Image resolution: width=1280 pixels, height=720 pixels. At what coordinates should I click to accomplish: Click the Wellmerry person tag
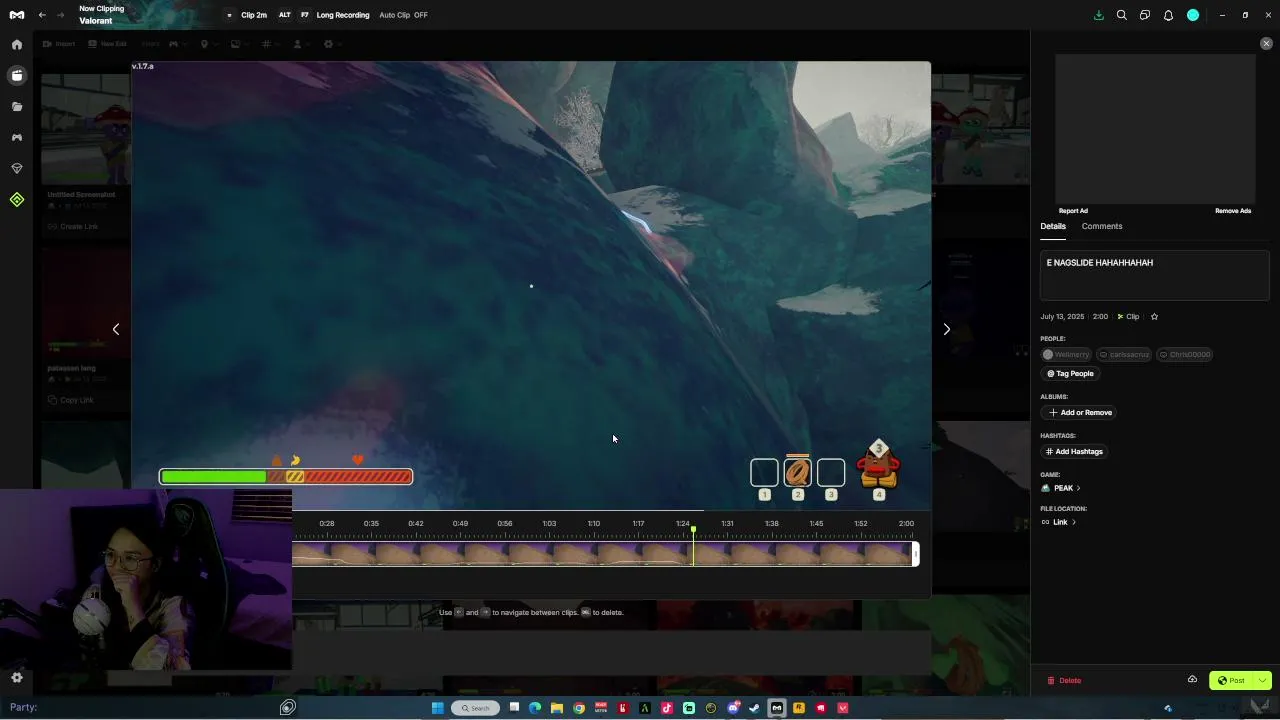[x=1066, y=355]
